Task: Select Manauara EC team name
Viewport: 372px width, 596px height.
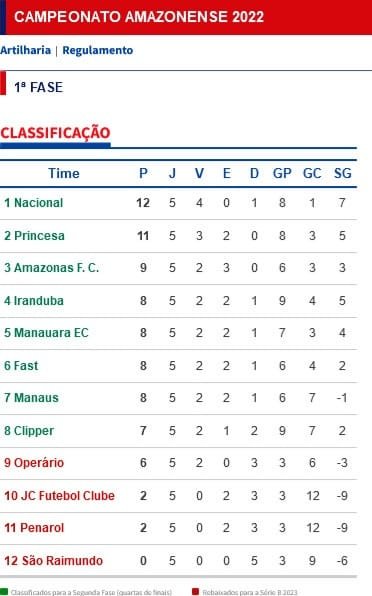Action: point(51,333)
